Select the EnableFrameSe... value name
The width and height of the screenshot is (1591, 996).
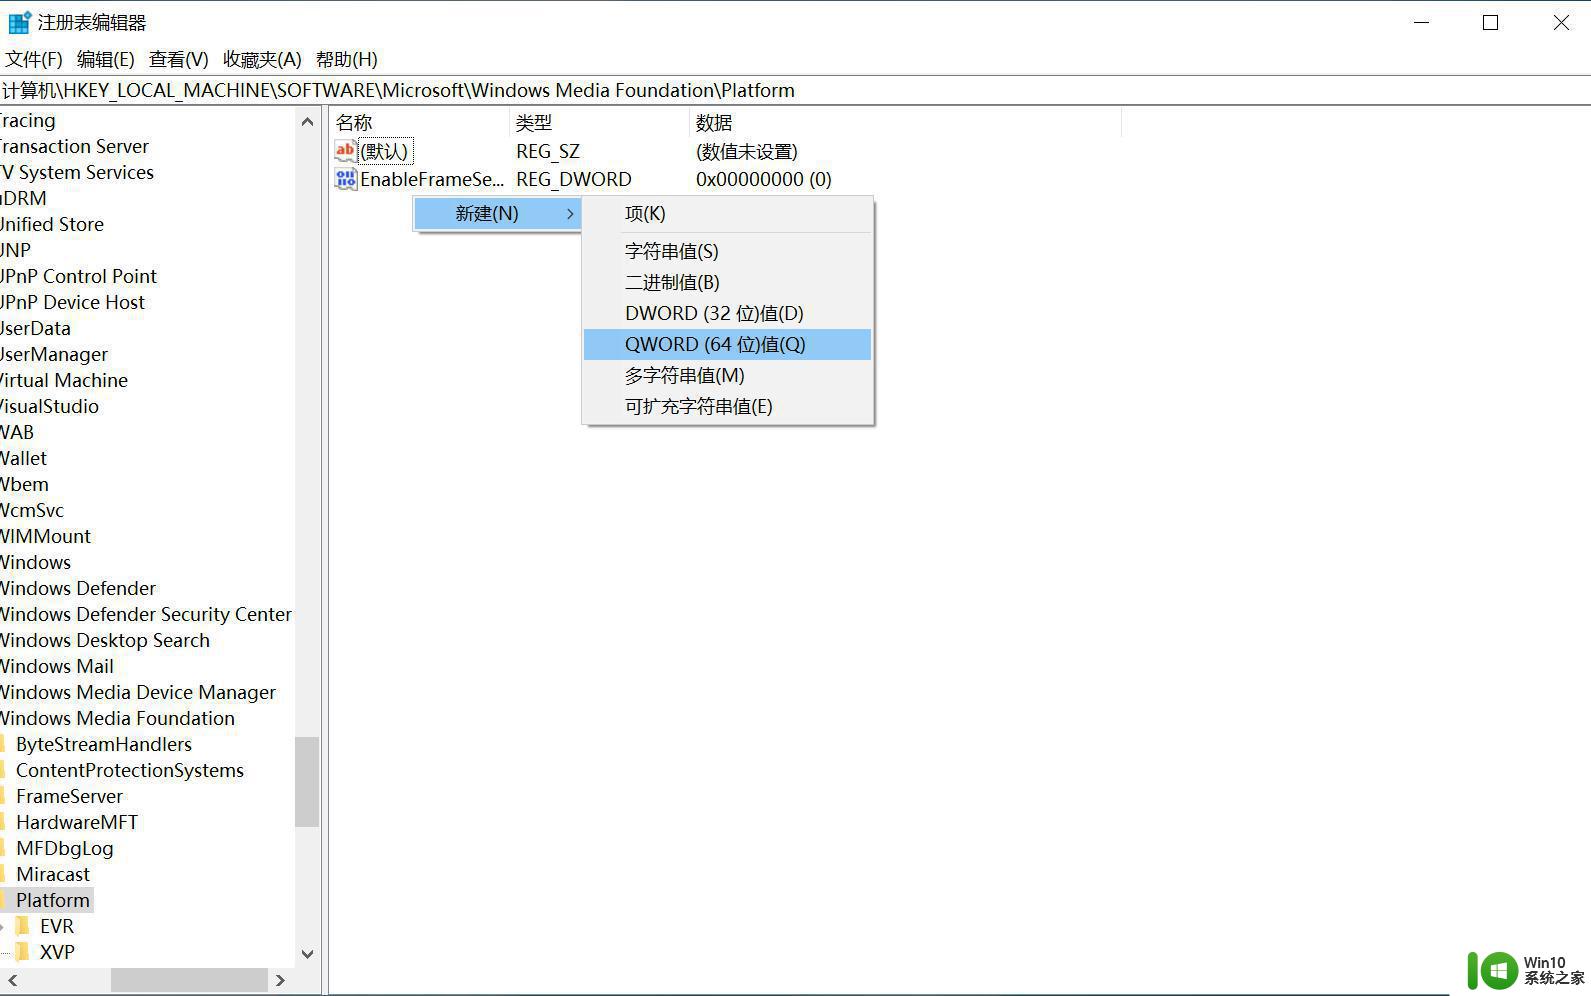point(432,179)
